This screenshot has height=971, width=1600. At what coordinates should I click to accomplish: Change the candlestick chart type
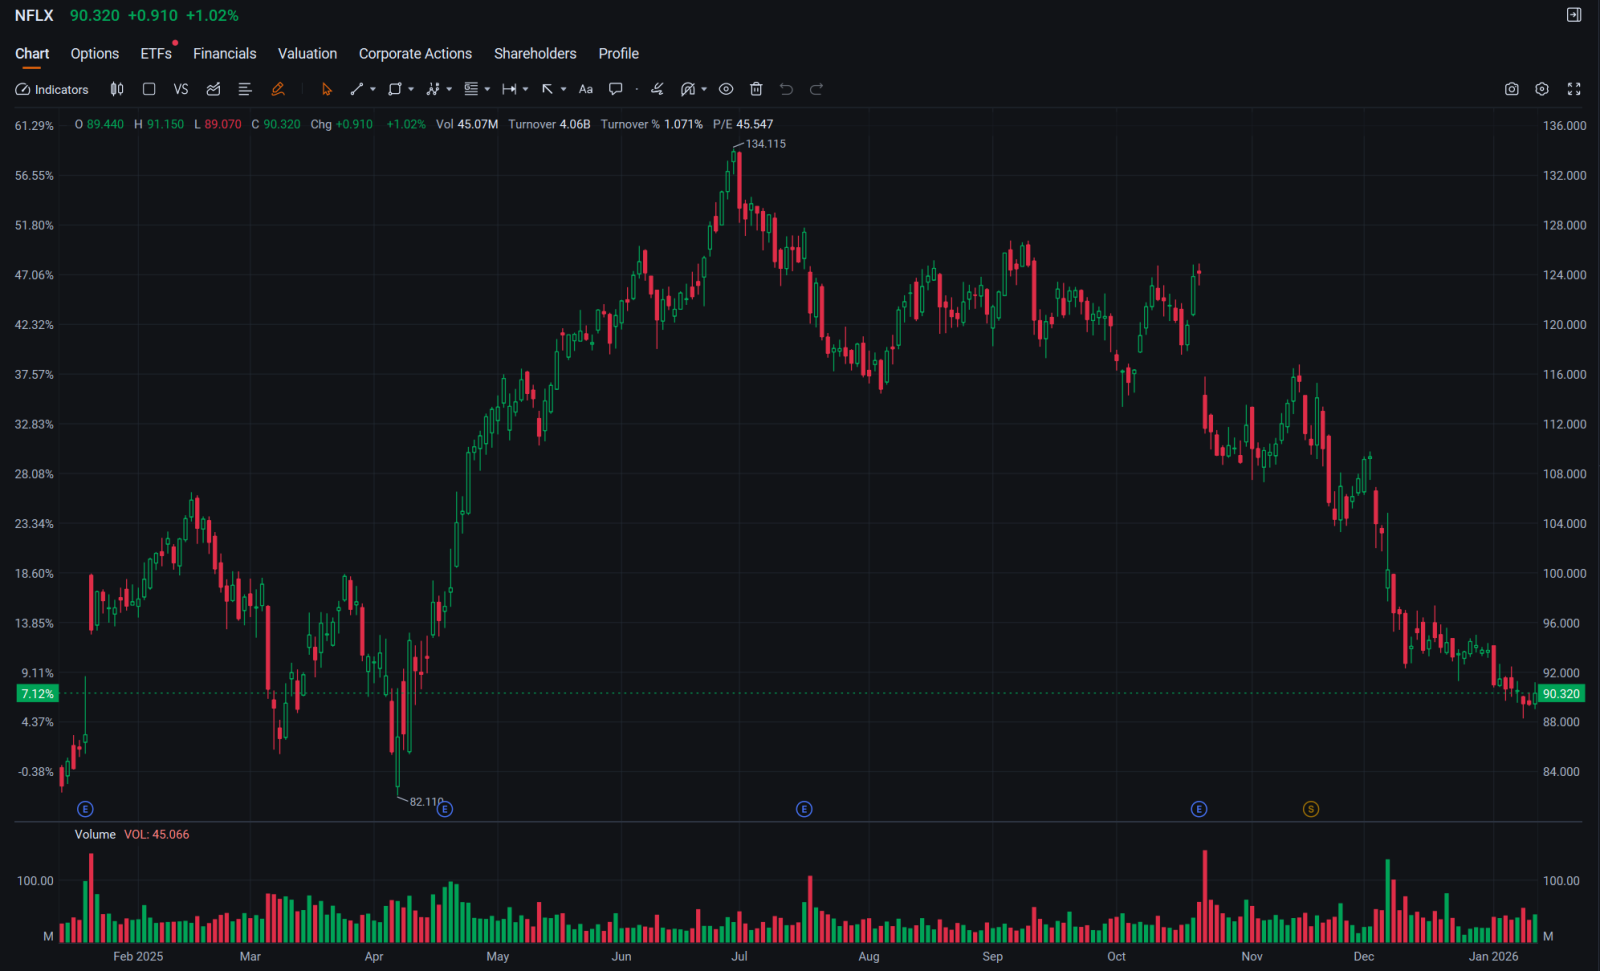[x=117, y=89]
